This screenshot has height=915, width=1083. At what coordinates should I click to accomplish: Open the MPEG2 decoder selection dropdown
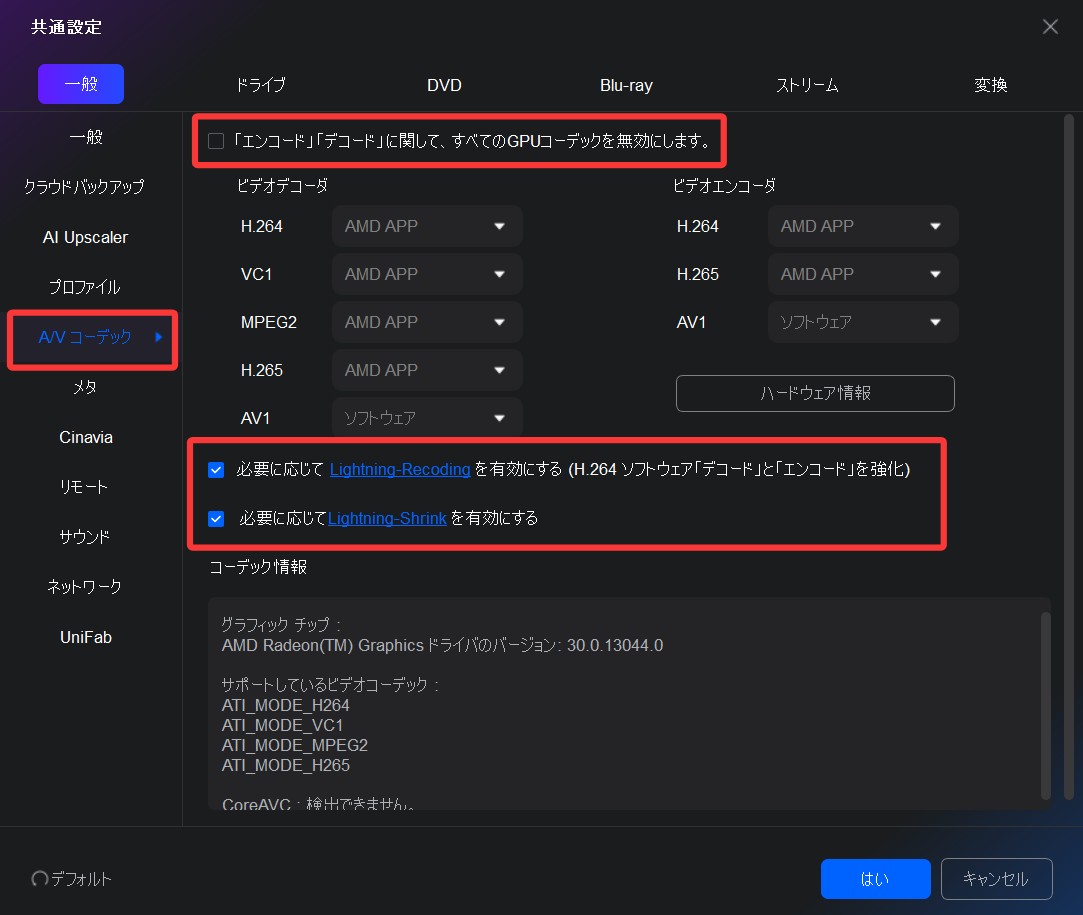click(x=427, y=322)
